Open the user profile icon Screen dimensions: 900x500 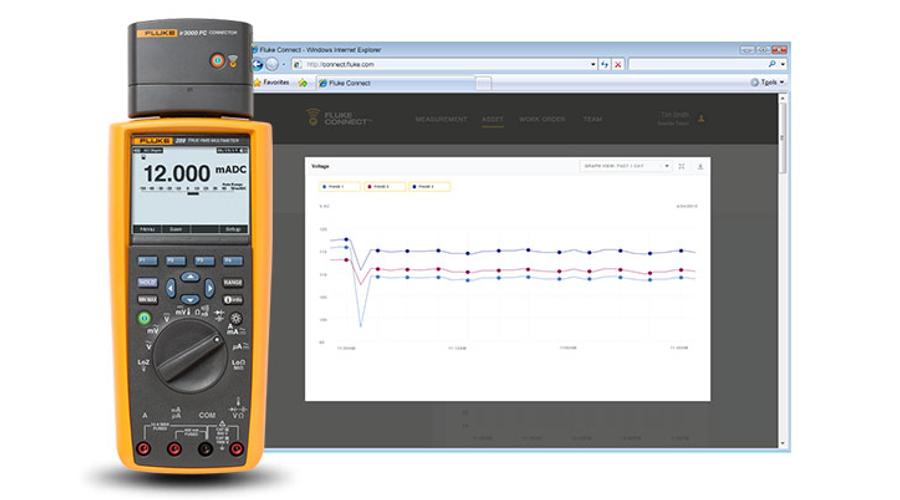coord(701,119)
